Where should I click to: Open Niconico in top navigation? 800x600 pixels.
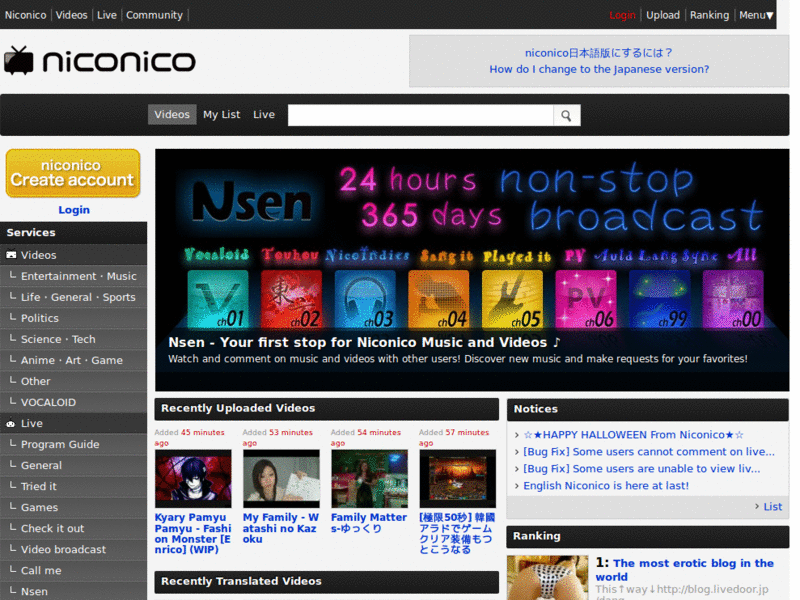click(26, 15)
